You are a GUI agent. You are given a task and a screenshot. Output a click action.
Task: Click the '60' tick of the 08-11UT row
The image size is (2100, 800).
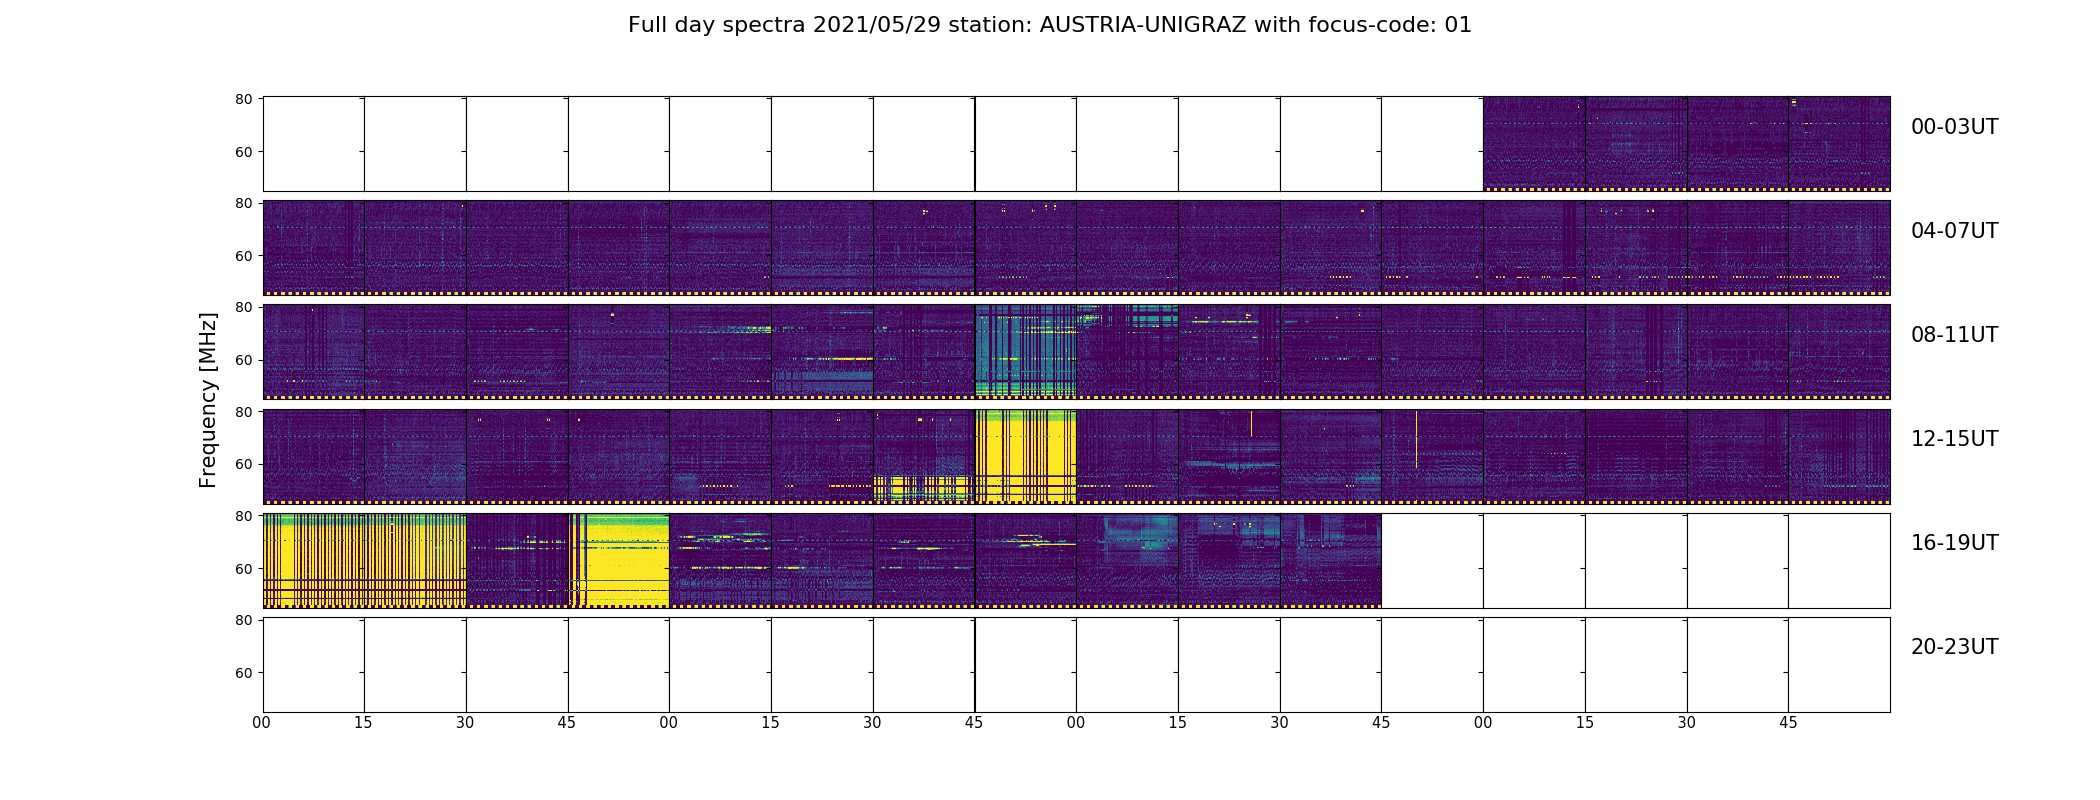click(243, 360)
